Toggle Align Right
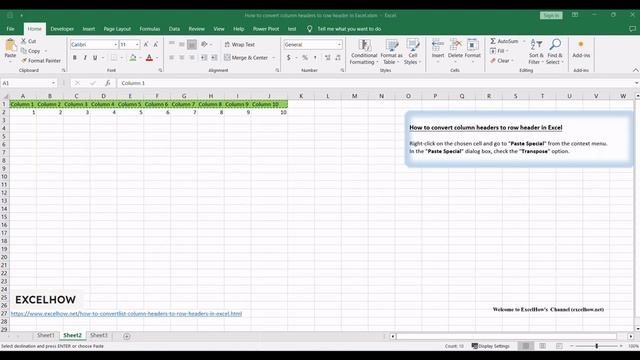The image size is (640, 360). click(192, 58)
